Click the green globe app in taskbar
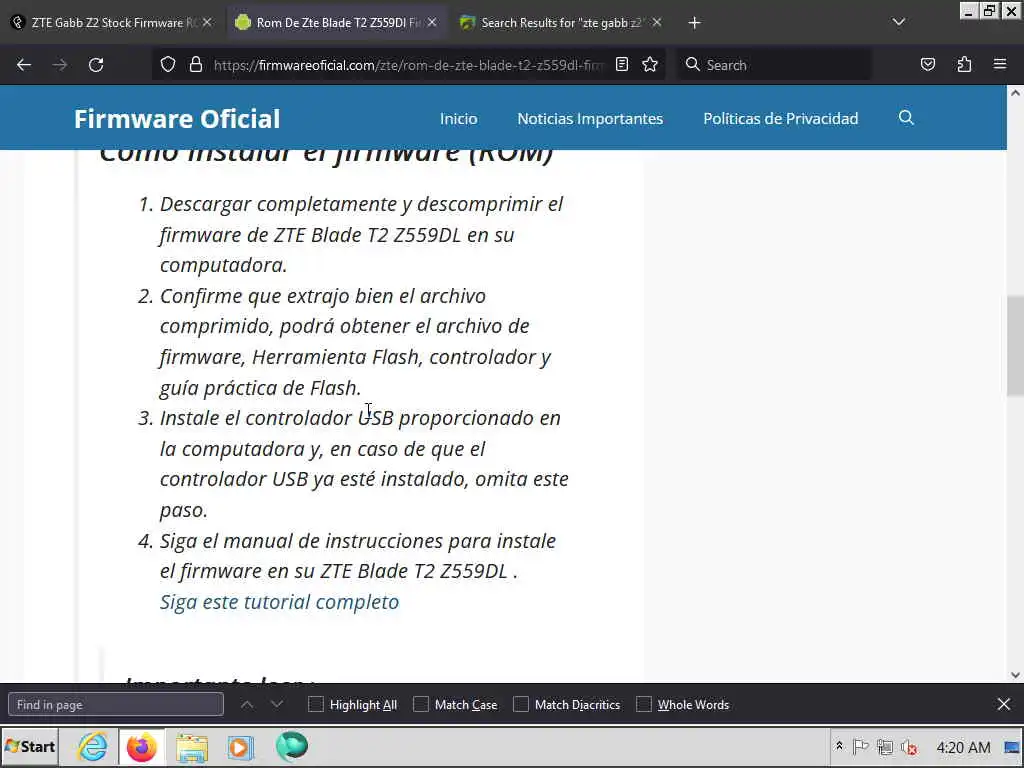Image resolution: width=1024 pixels, height=768 pixels. pos(291,746)
